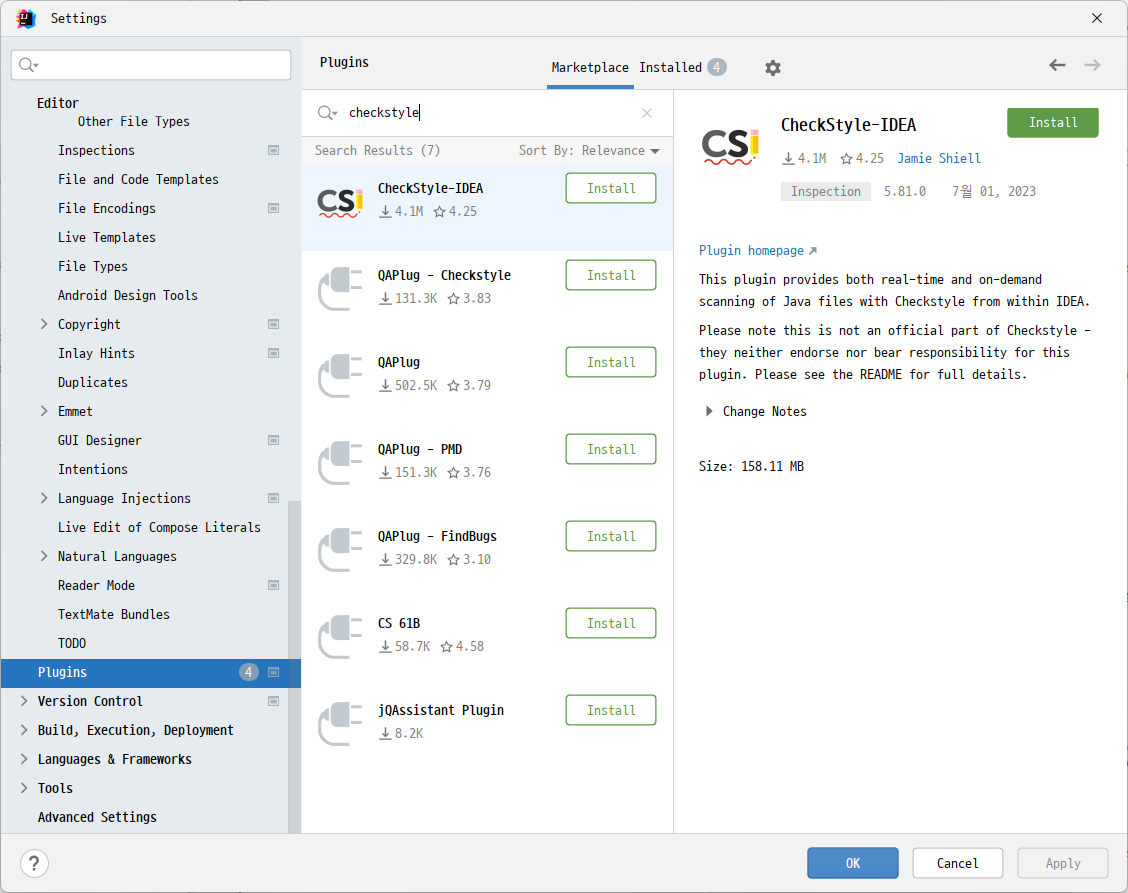The image size is (1128, 893).
Task: Click the project-level icon beside Copyright
Action: point(273,325)
